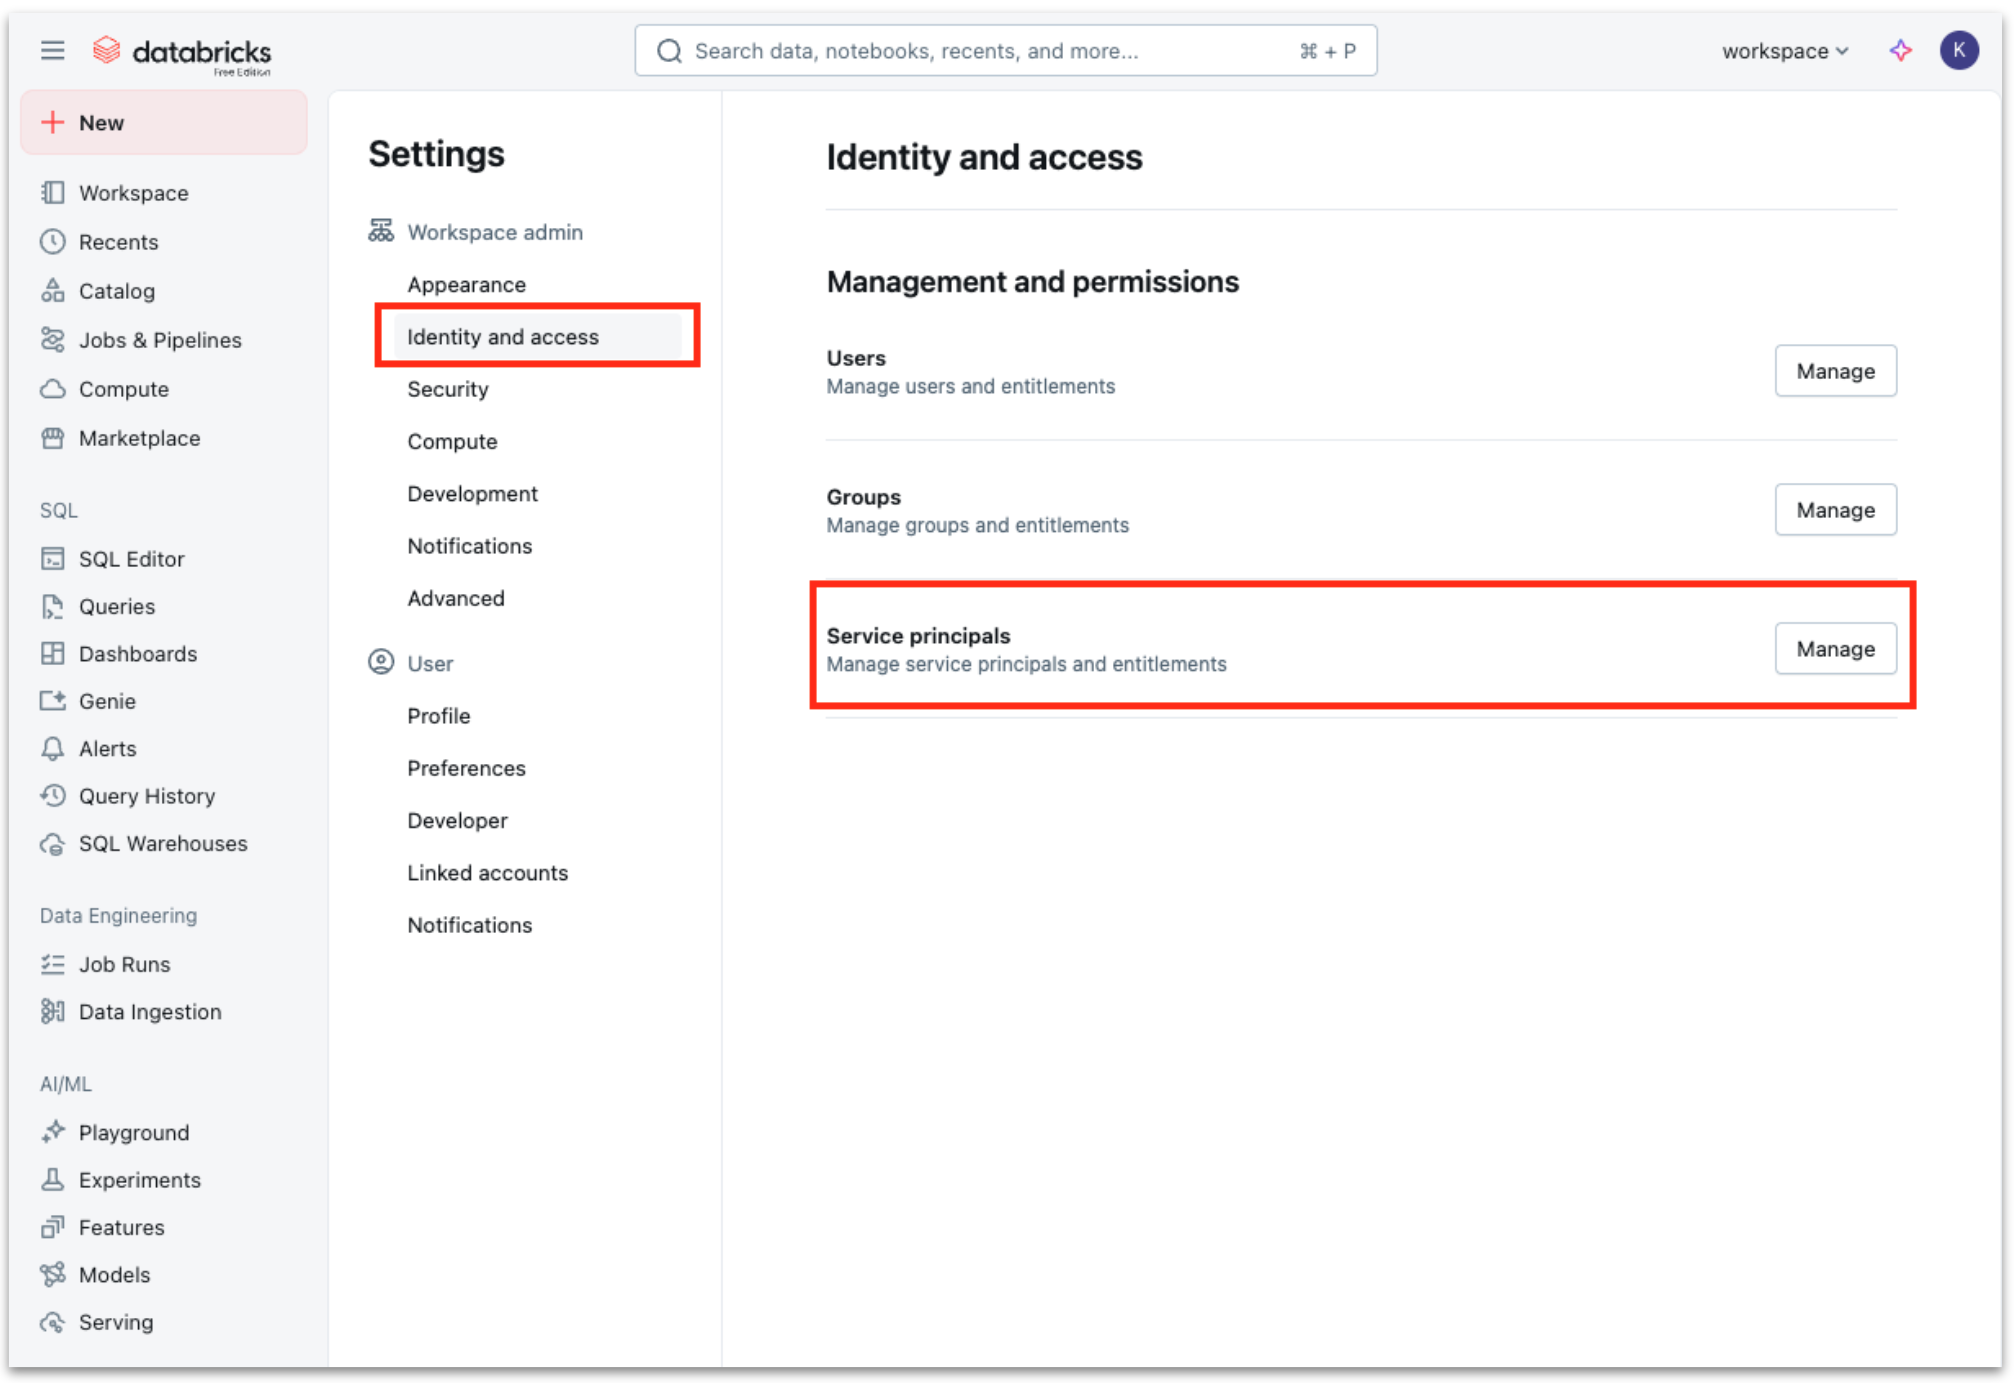Open the hamburger menu
Image resolution: width=2014 pixels, height=1383 pixels.
(52, 50)
